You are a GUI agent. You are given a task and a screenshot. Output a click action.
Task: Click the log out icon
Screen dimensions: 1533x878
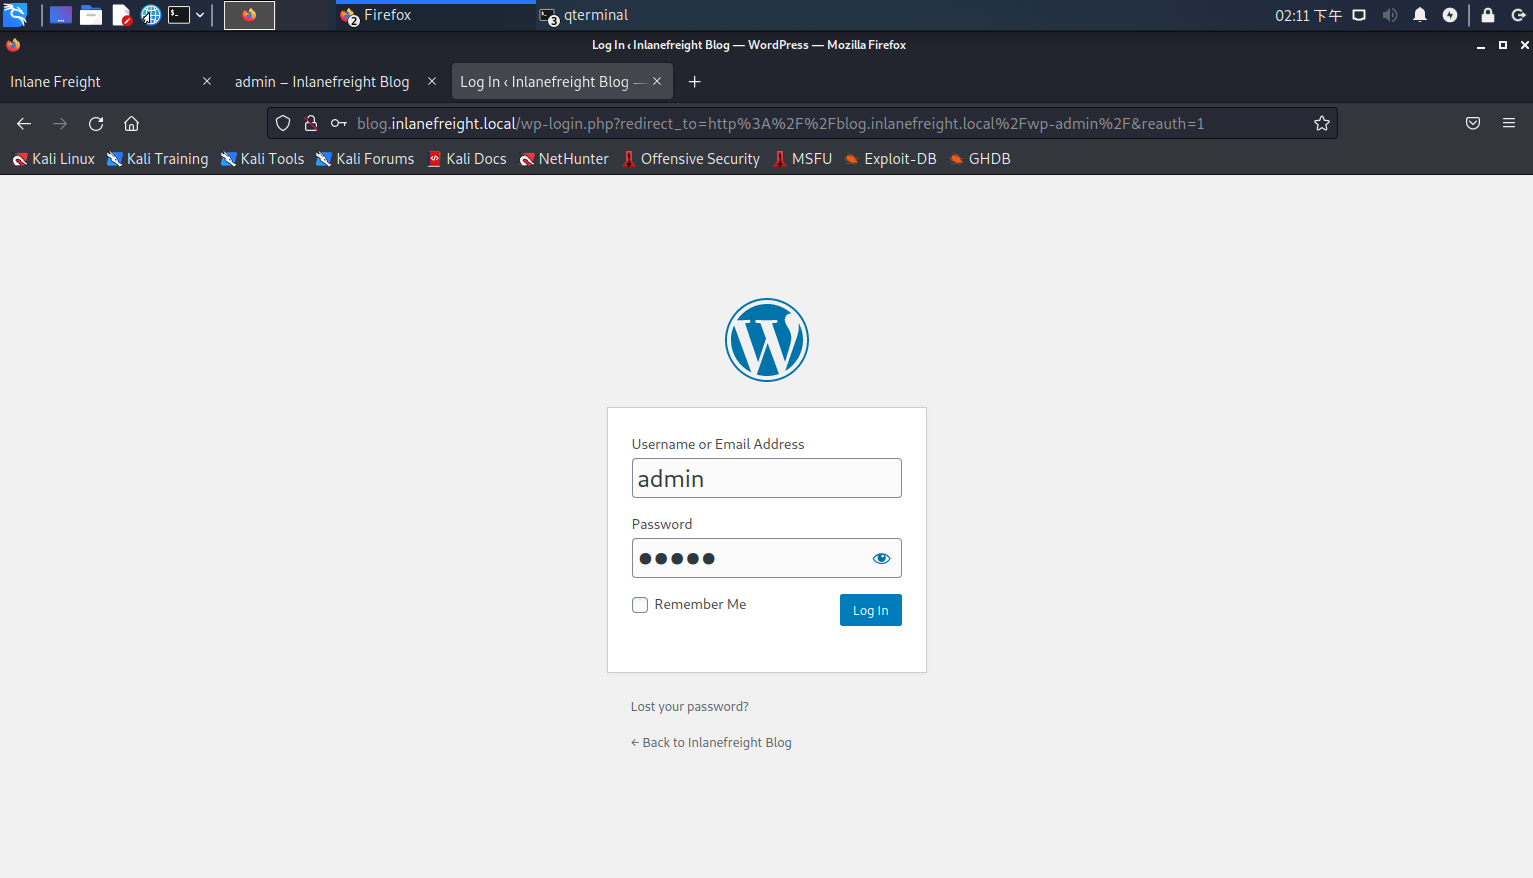[x=1518, y=15]
